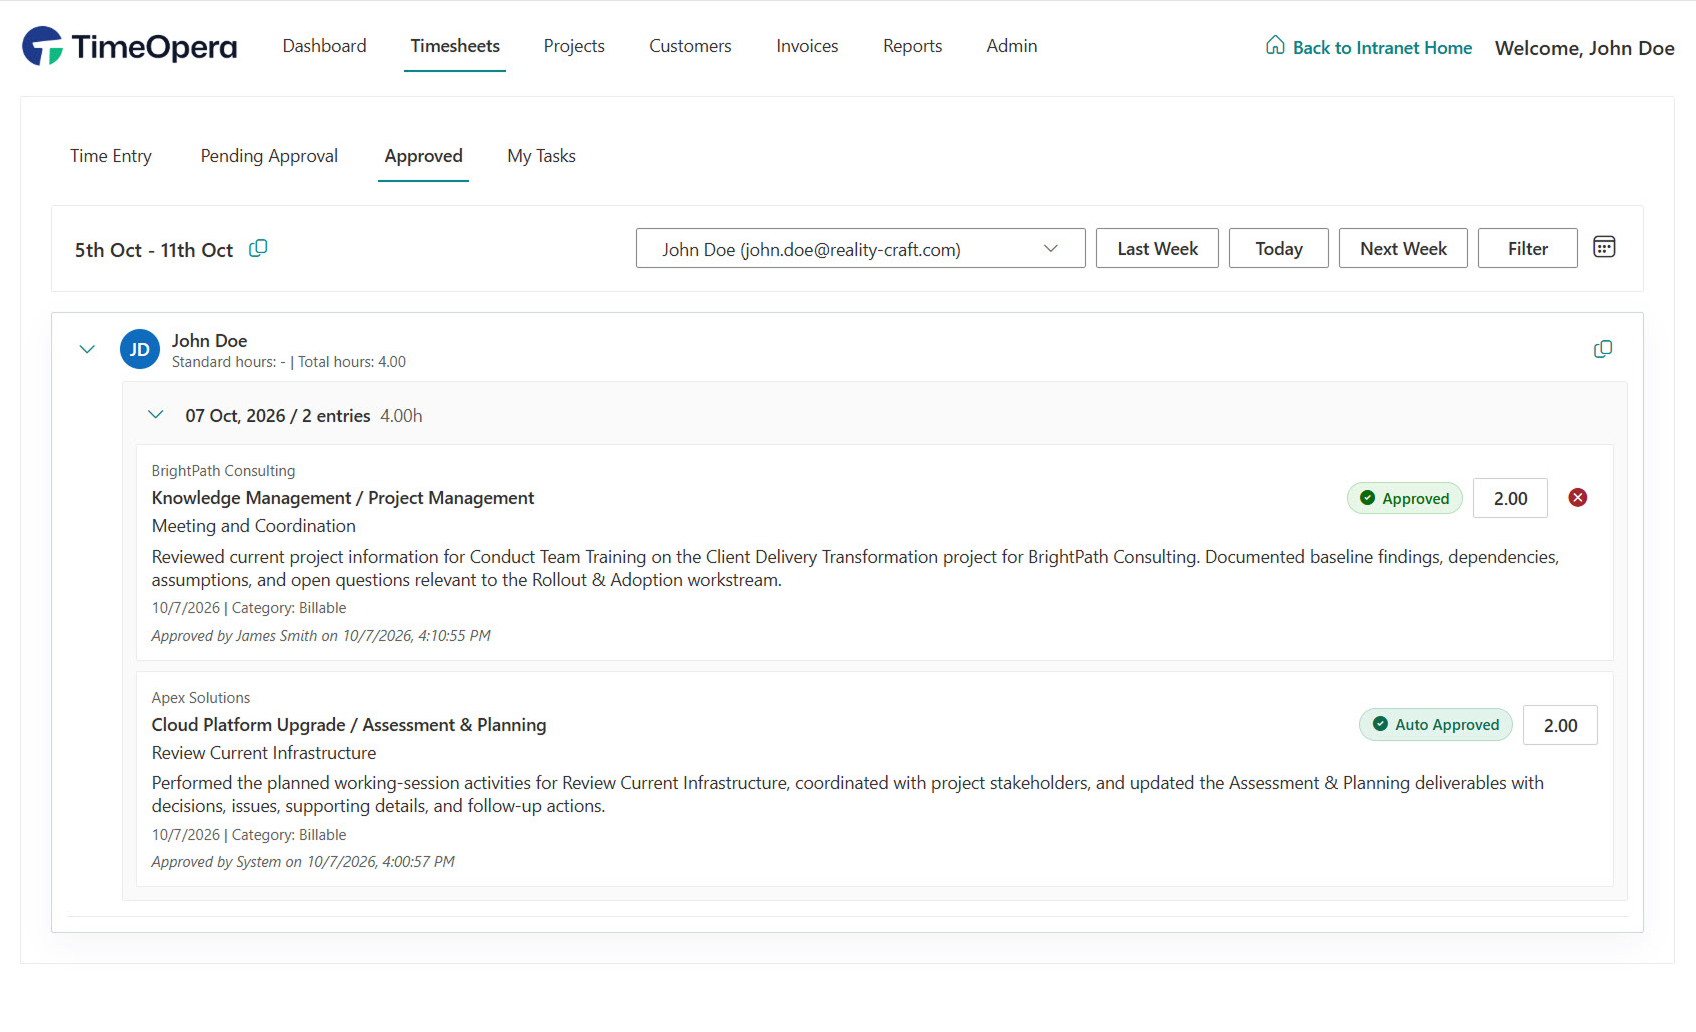Image resolution: width=1696 pixels, height=1032 pixels.
Task: Click the Today button
Action: 1279,248
